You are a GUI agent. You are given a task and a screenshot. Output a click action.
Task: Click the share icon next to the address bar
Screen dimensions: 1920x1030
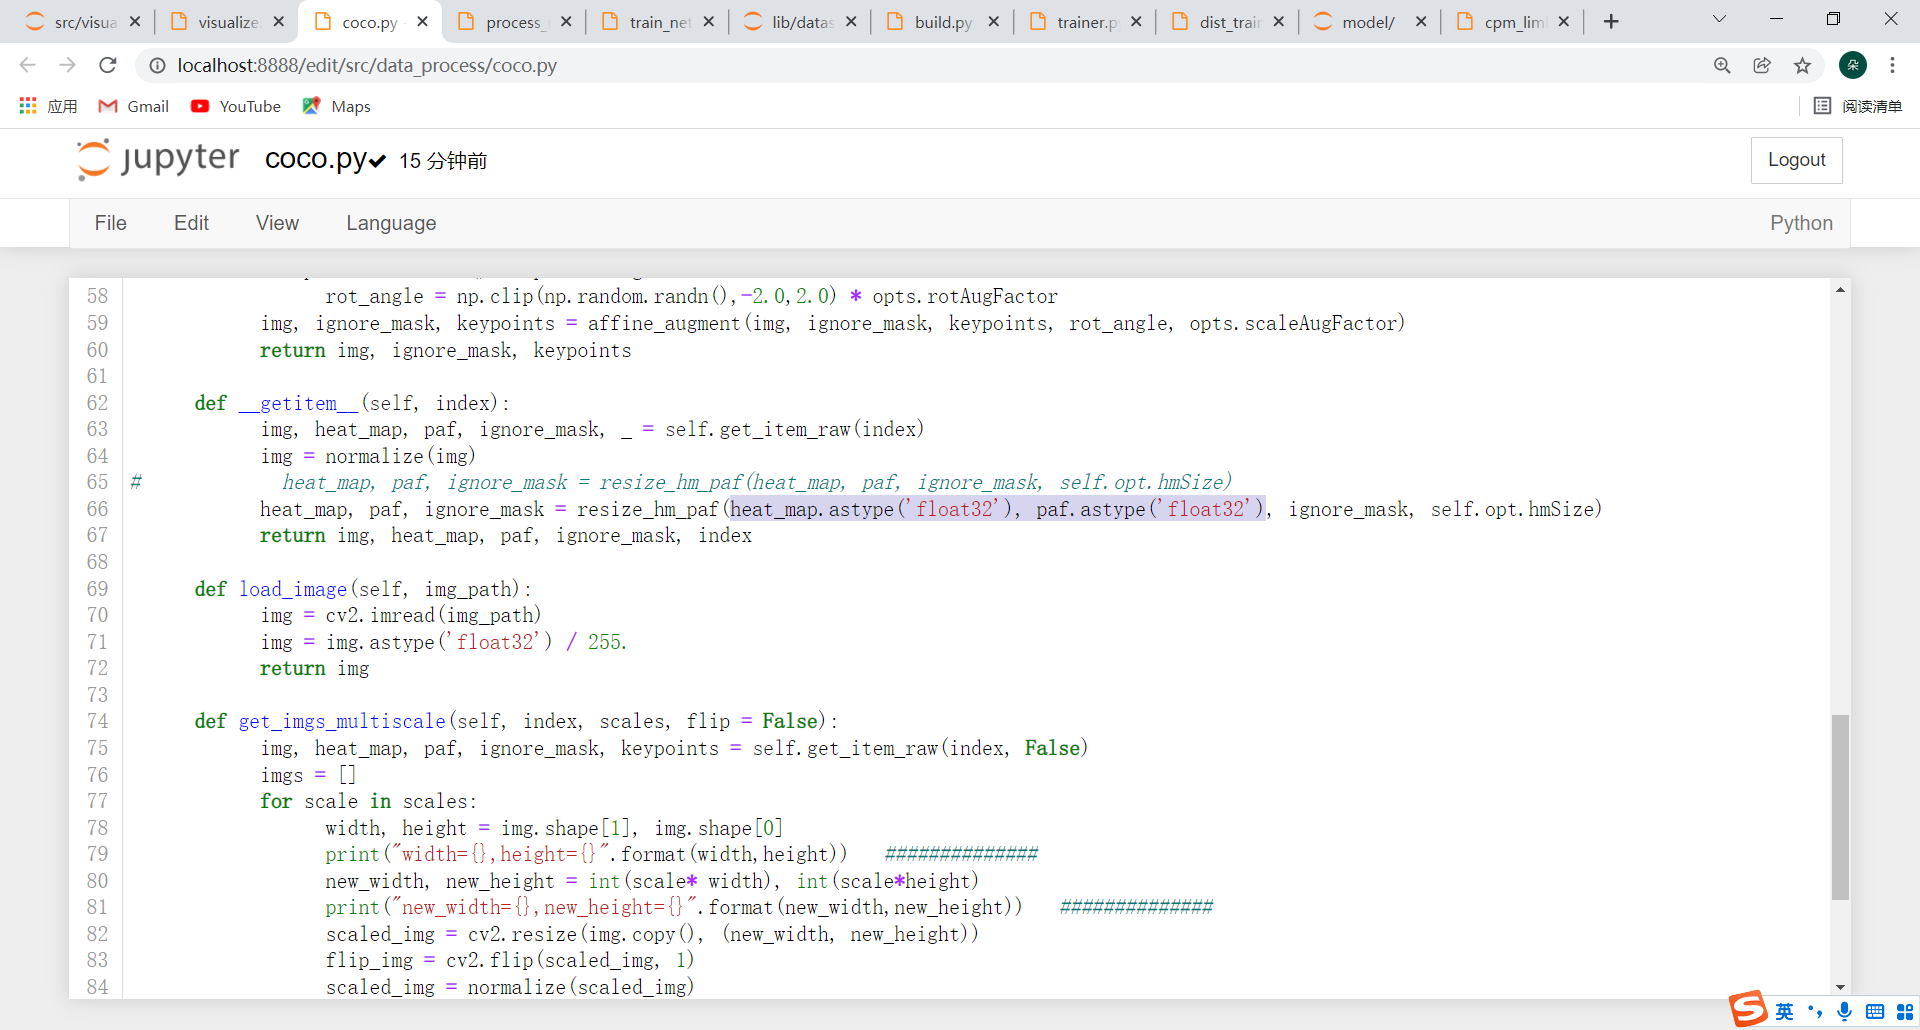1762,65
